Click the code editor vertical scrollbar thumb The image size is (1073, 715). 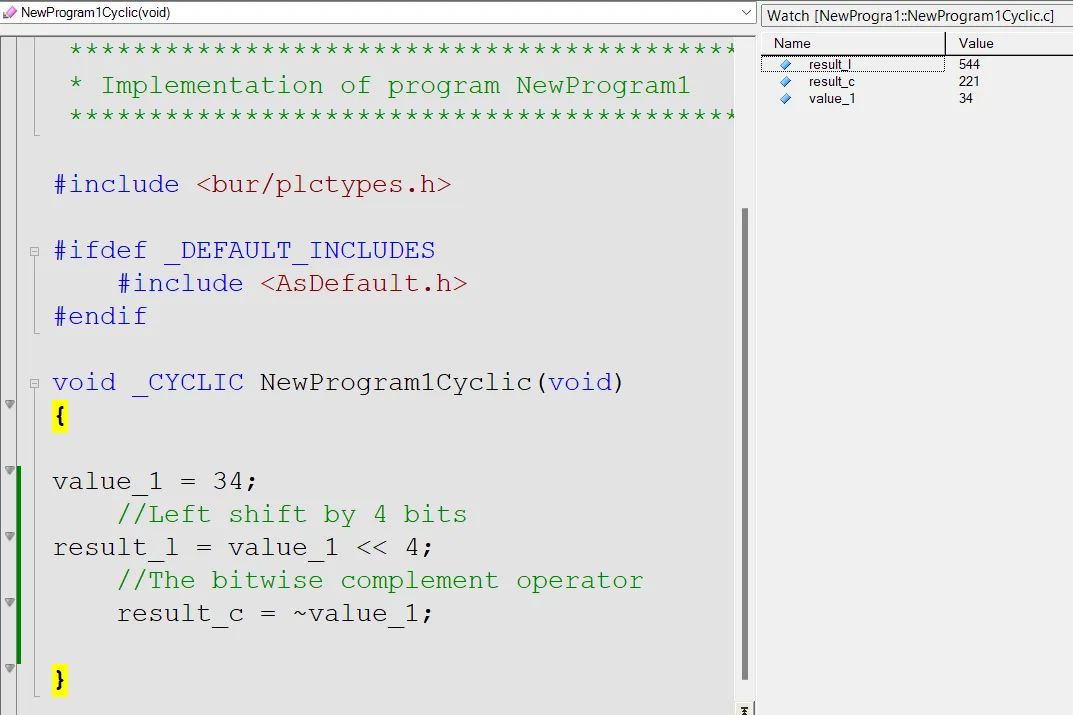pyautogui.click(x=745, y=443)
